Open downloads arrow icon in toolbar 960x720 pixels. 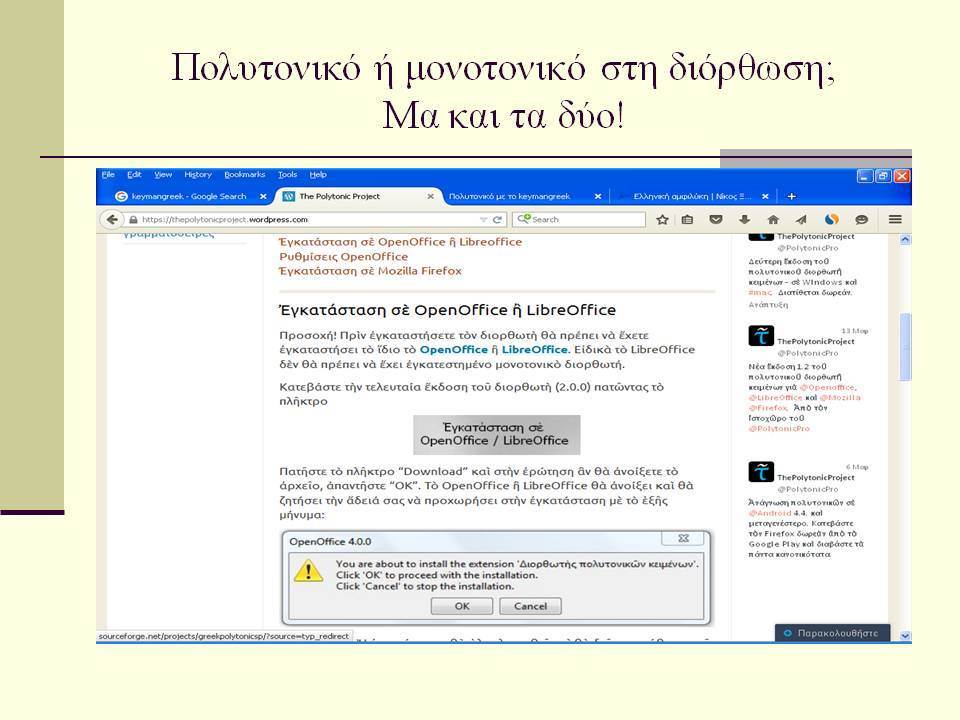(x=744, y=219)
